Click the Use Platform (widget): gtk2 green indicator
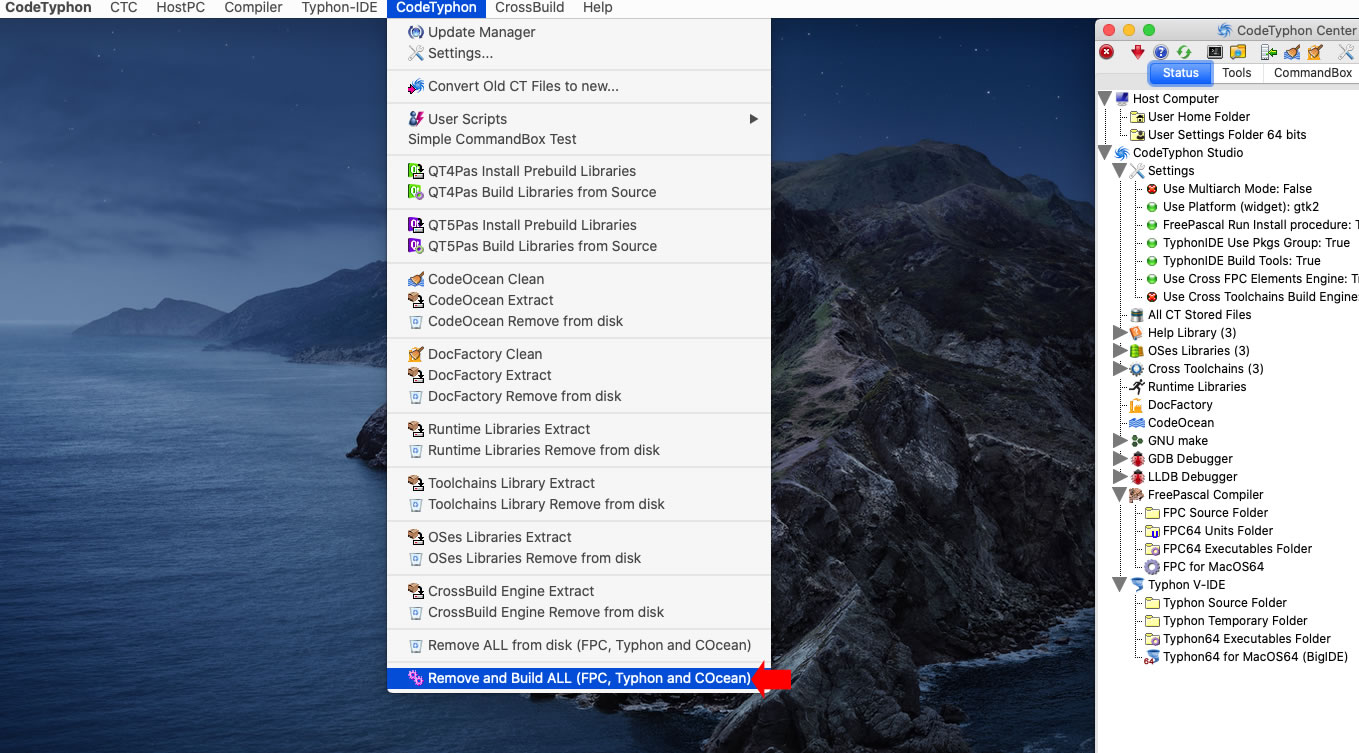The image size is (1359, 753). 1152,207
